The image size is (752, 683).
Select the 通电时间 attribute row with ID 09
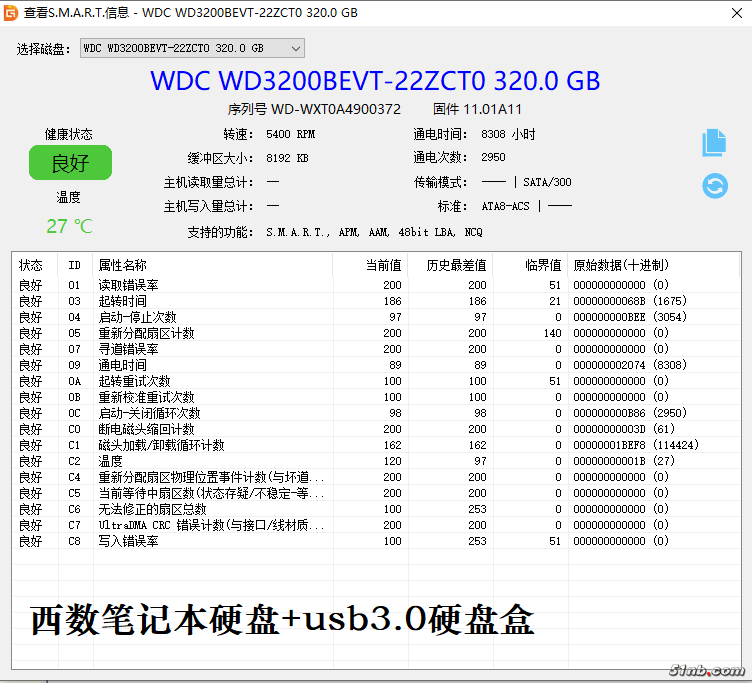coord(376,365)
